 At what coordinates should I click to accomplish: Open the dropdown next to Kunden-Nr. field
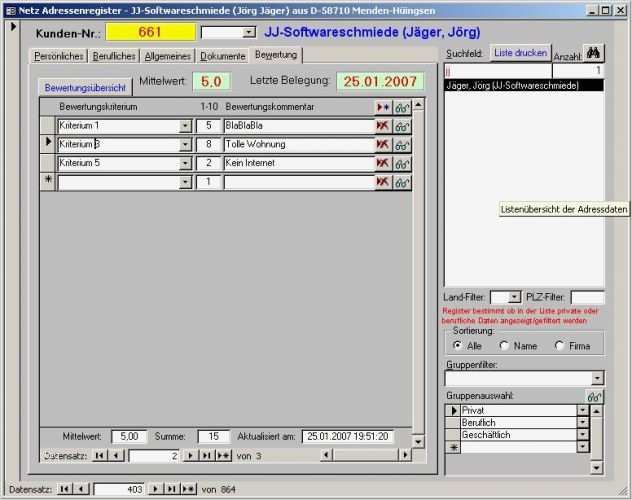[249, 32]
